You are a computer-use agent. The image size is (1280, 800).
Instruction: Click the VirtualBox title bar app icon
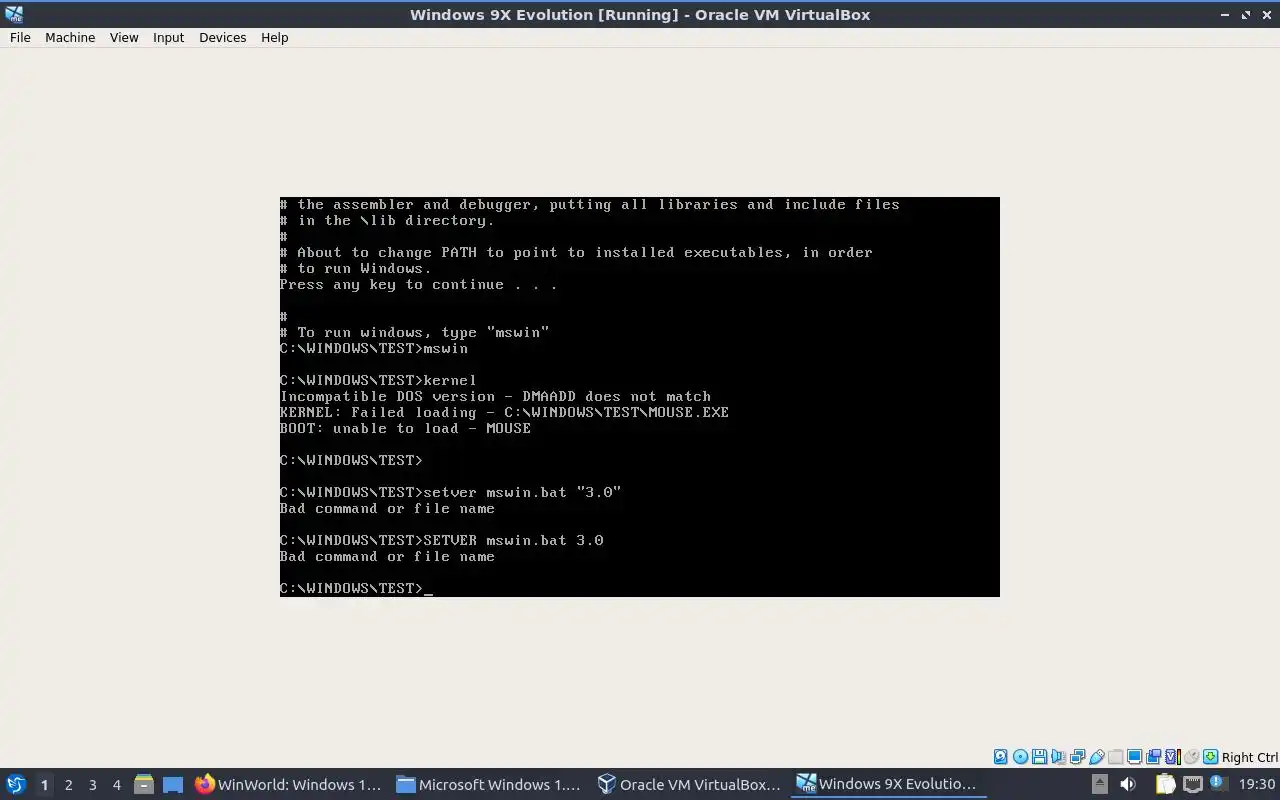[14, 14]
